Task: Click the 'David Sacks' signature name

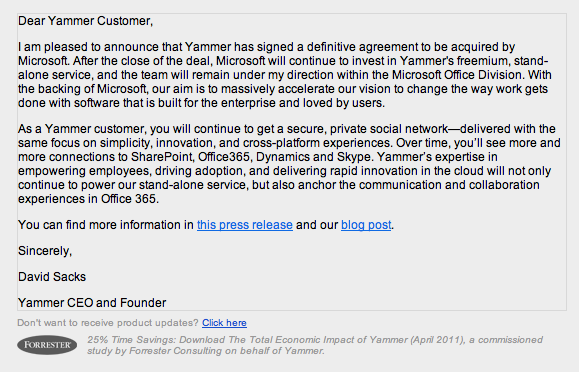Action: tap(52, 277)
